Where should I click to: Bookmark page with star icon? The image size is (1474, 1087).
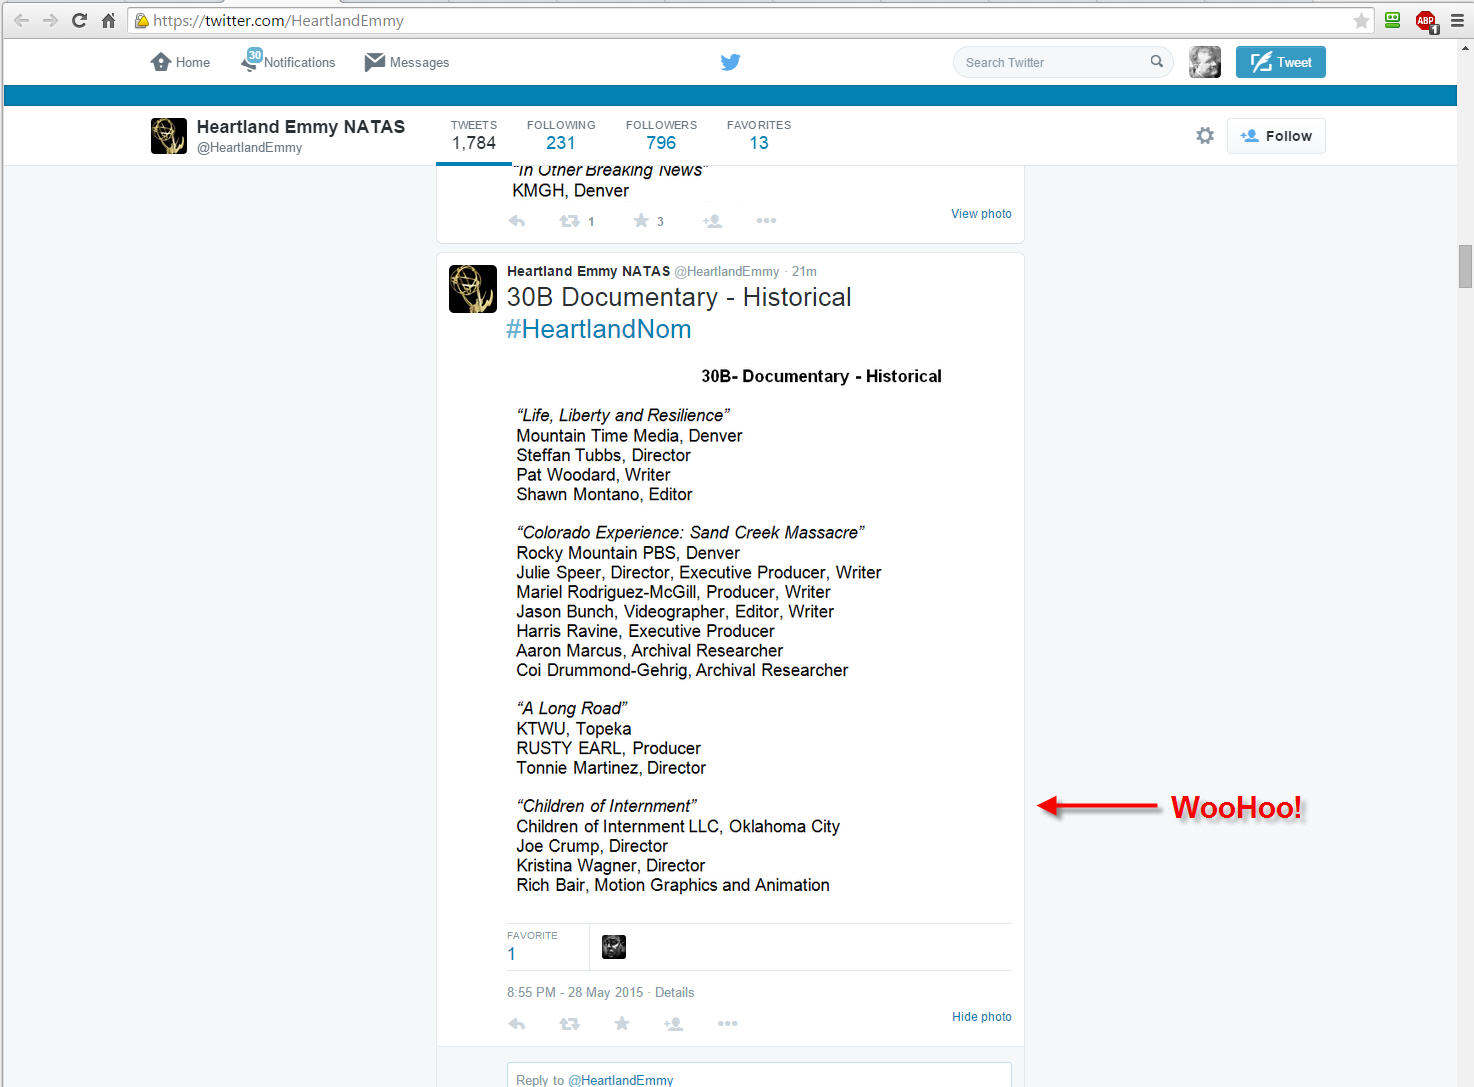pos(1361,20)
